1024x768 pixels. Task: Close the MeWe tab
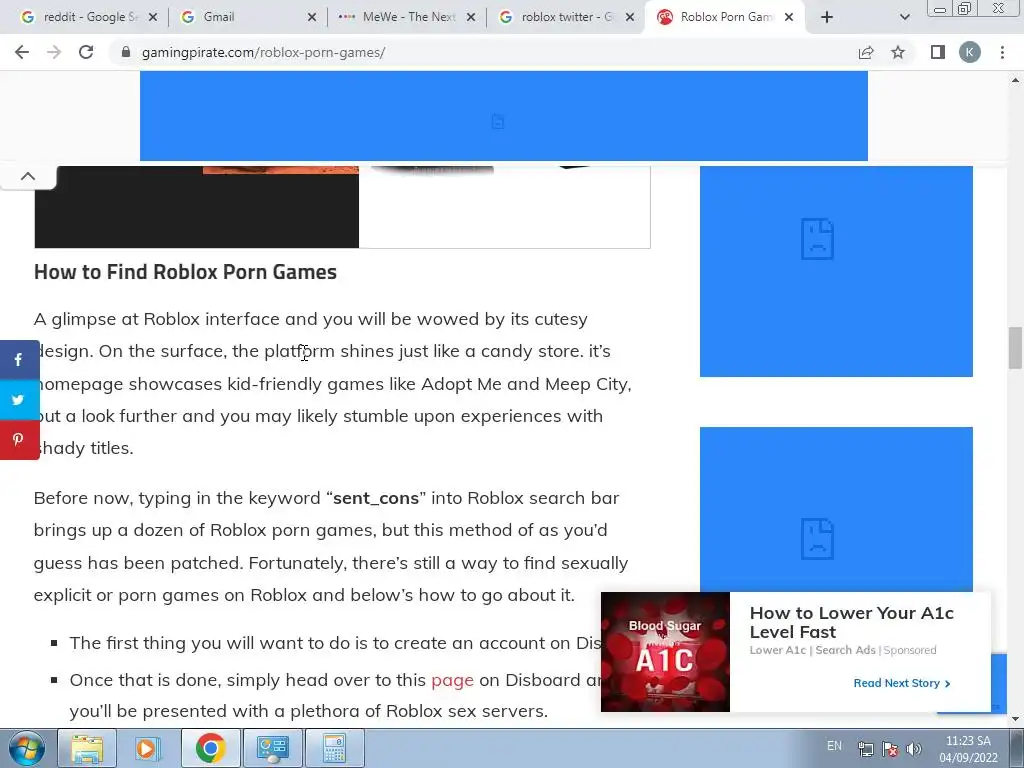(x=471, y=18)
